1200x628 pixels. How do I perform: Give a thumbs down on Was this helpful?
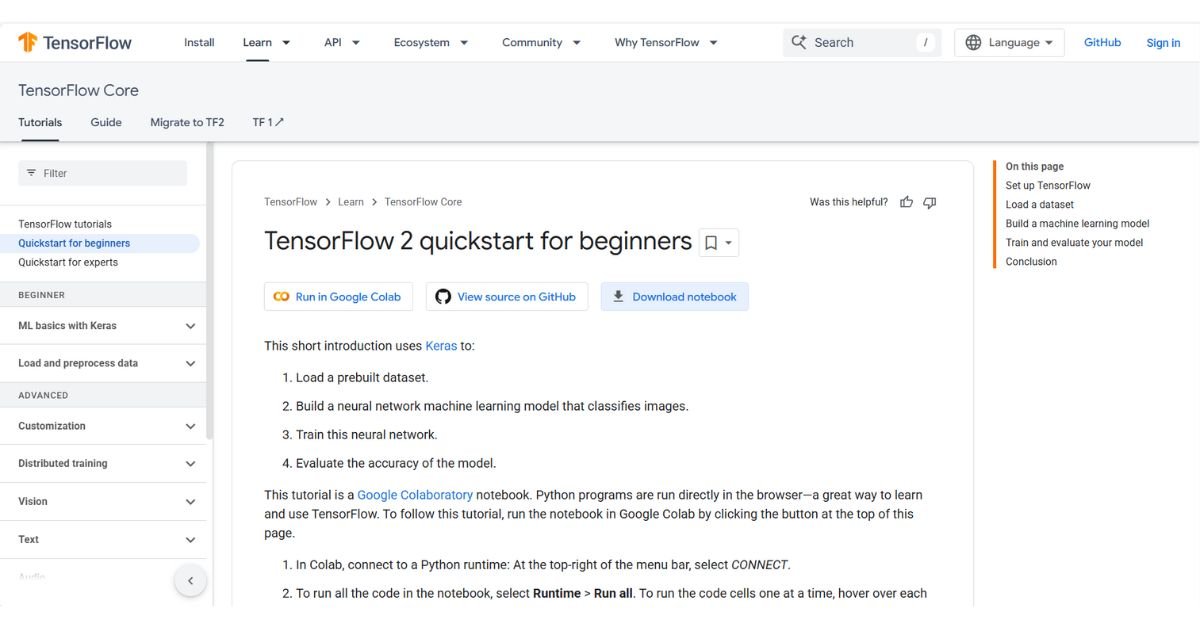929,201
